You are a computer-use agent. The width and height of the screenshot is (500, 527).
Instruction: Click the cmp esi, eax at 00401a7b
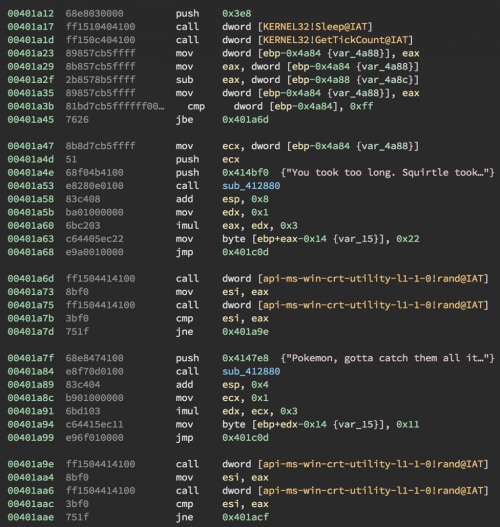[x=222, y=318]
